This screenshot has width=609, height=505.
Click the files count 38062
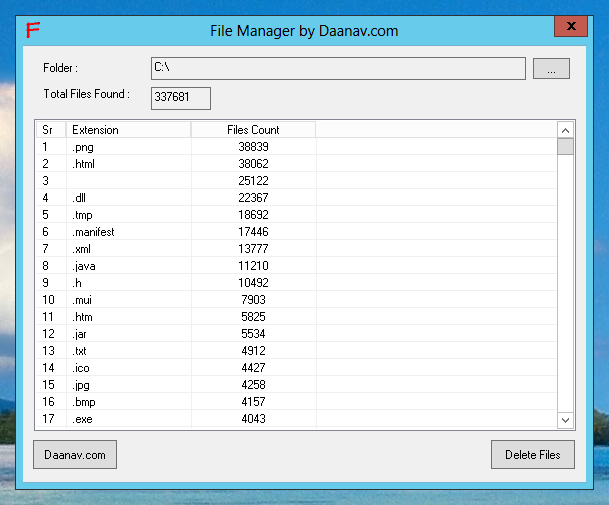click(x=253, y=164)
